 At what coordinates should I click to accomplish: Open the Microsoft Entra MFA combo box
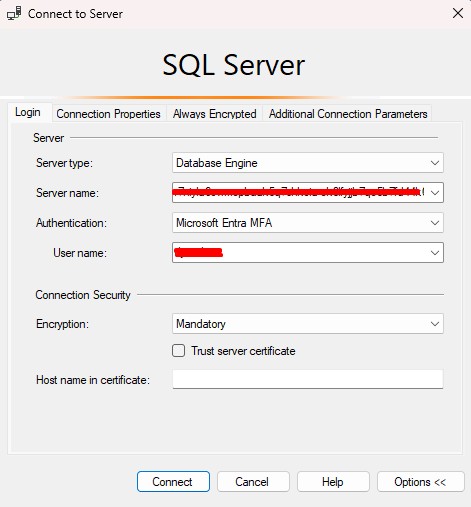[308, 223]
